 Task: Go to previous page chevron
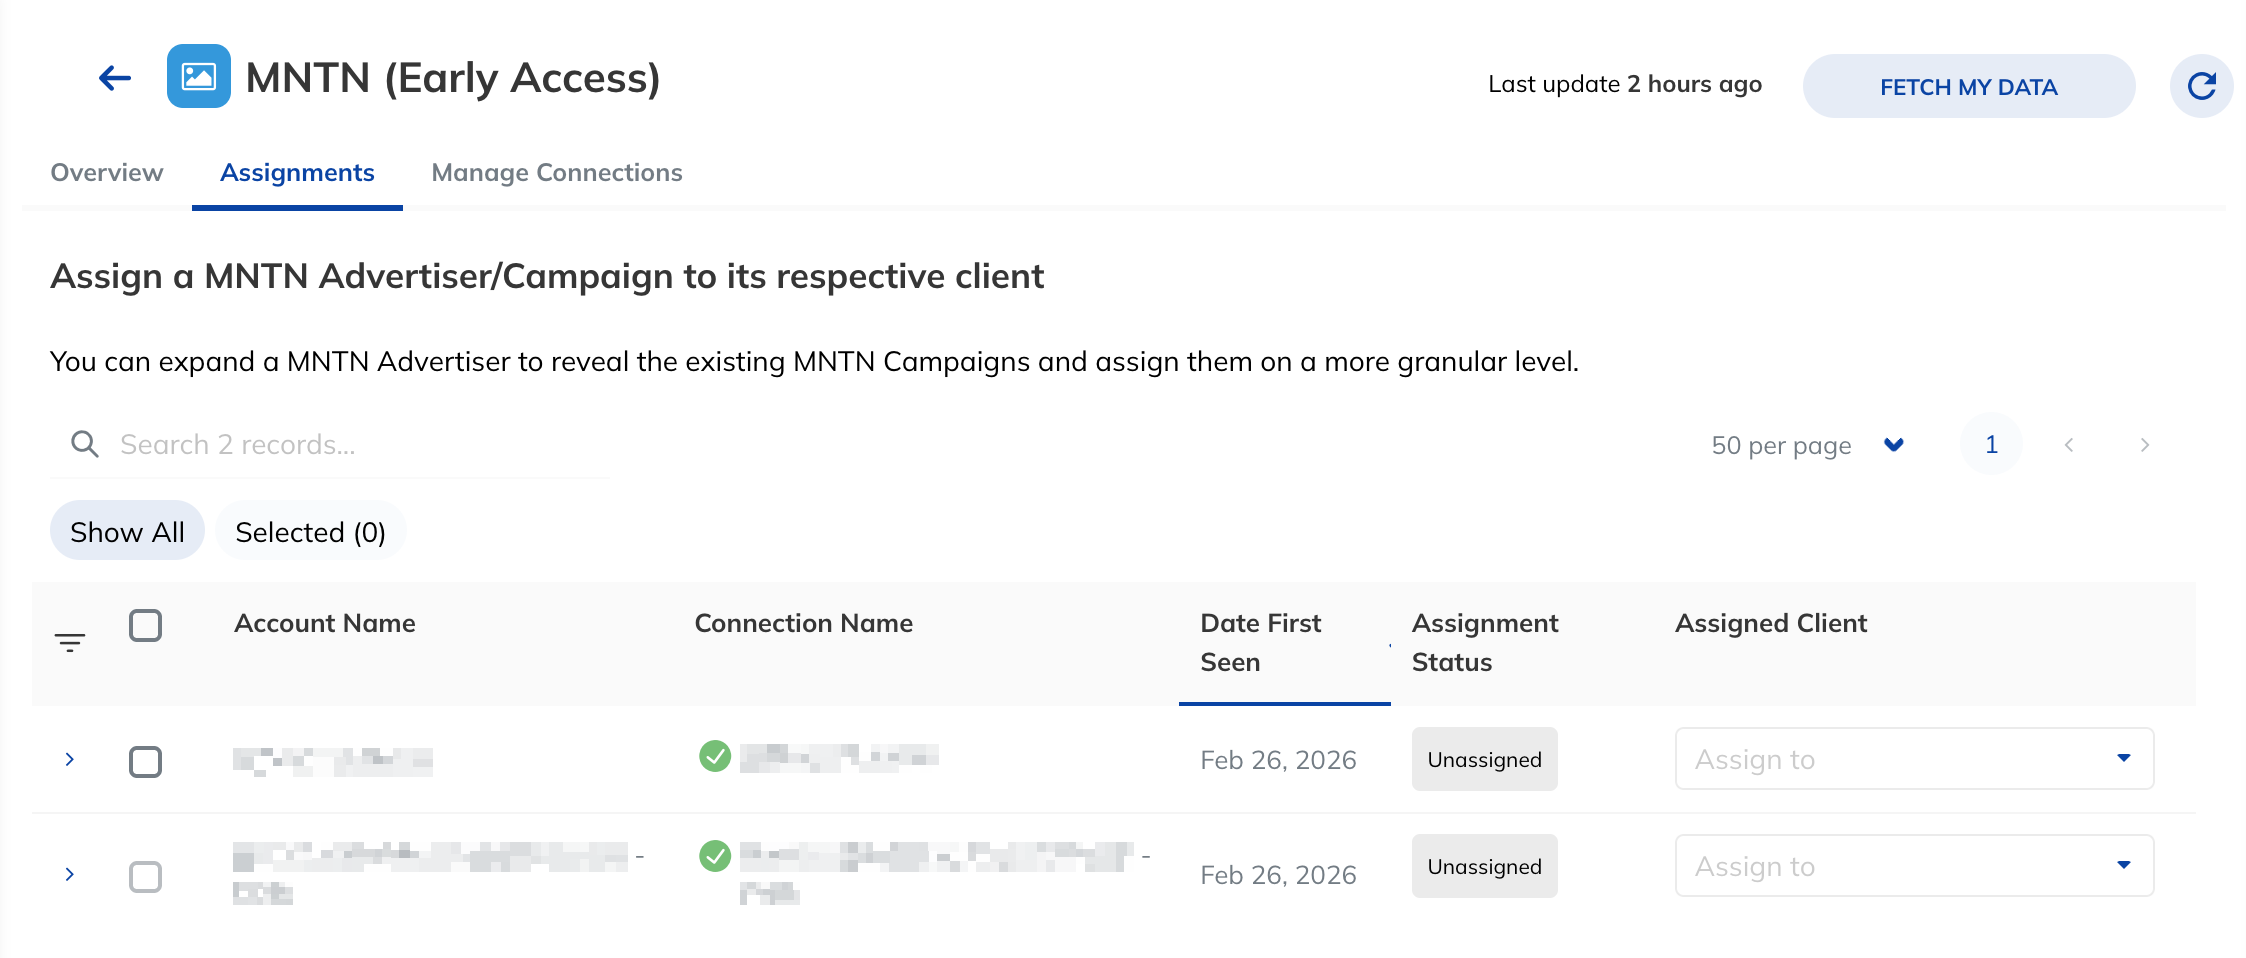(2069, 445)
